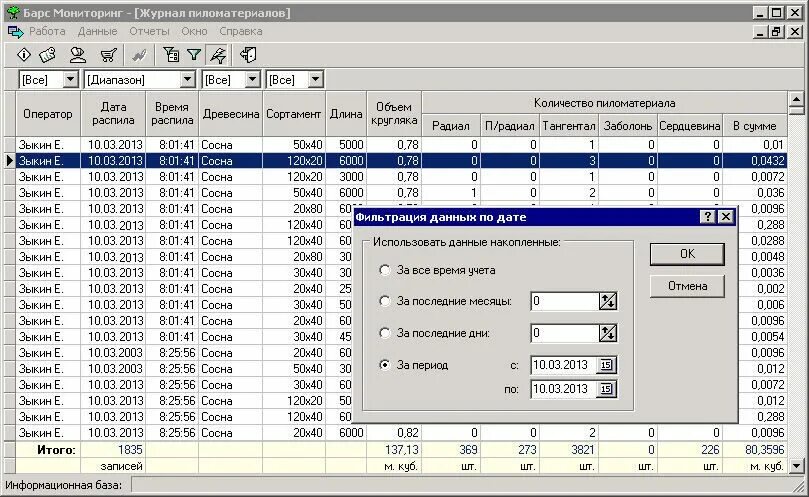This screenshot has height=497, width=809.
Task: Open the MDI document icon beside Работа
Action: pos(15,32)
